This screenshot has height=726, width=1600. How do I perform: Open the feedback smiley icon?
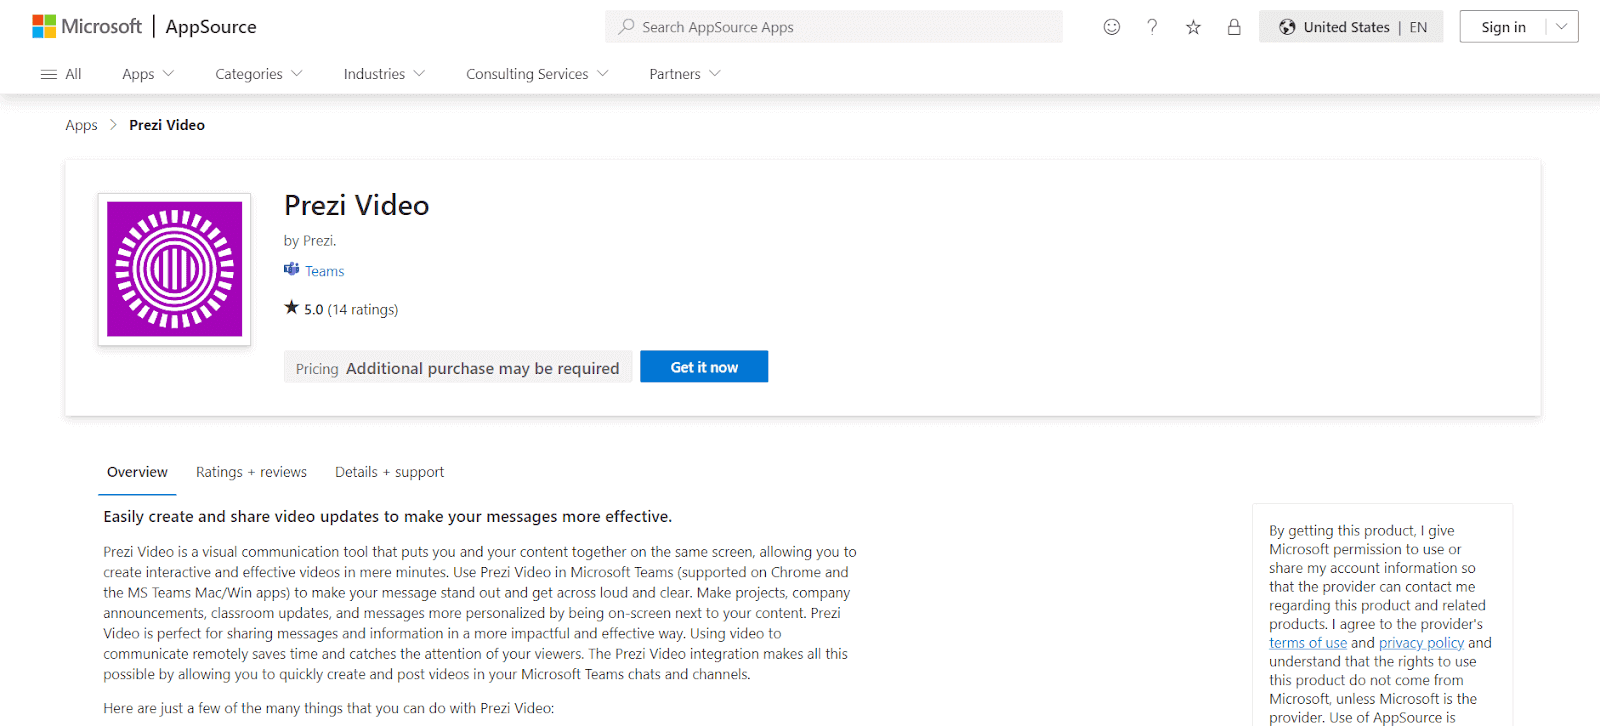[x=1111, y=27]
